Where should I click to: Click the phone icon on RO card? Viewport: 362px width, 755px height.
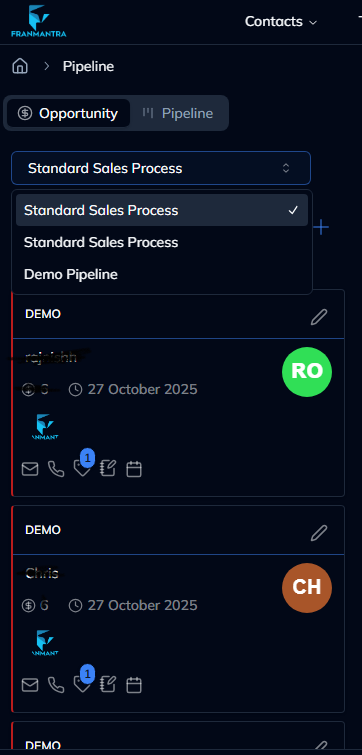click(56, 469)
